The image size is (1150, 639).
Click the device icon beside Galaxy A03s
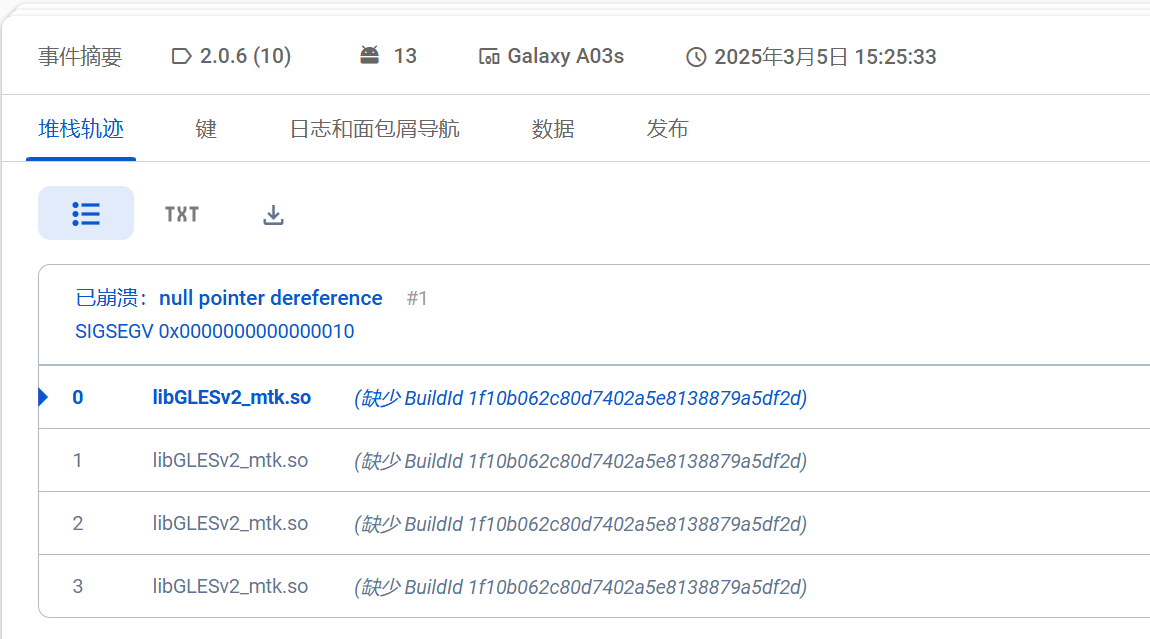(x=488, y=56)
